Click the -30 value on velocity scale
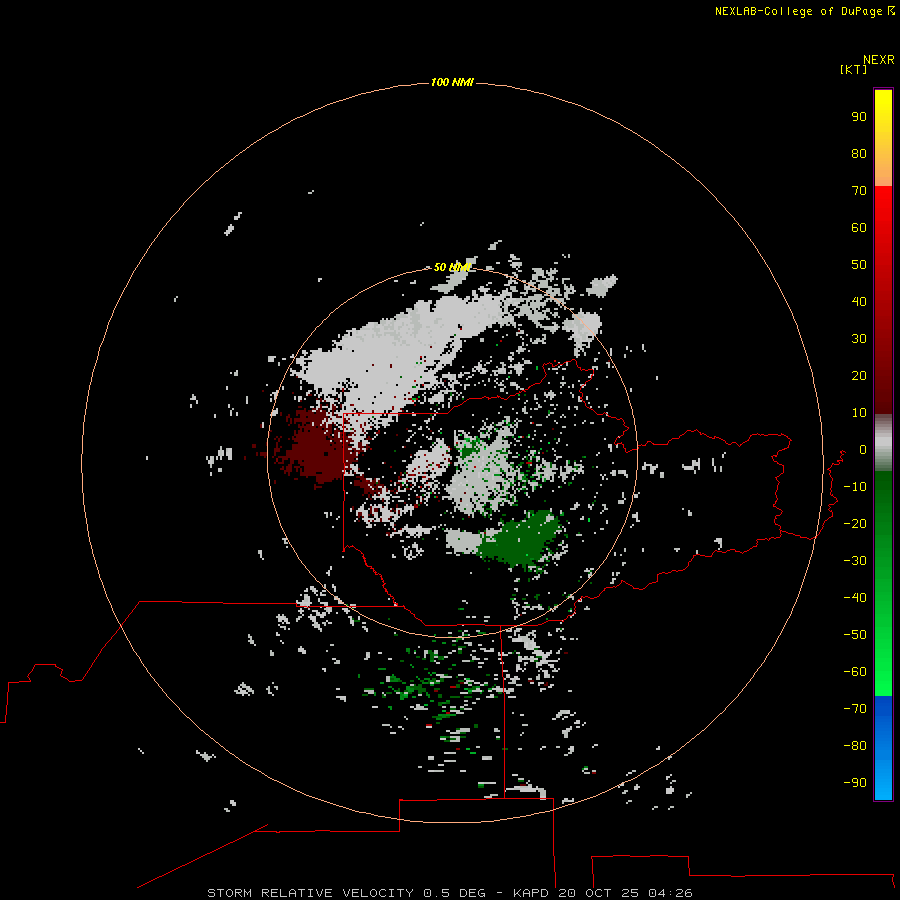900x900 pixels. click(x=855, y=561)
